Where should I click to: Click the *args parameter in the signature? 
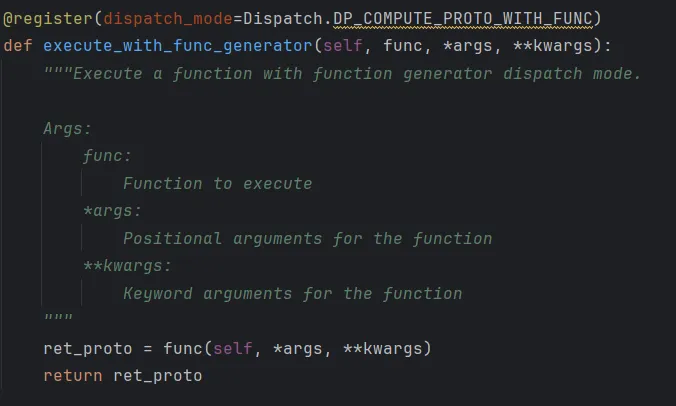[x=467, y=46]
